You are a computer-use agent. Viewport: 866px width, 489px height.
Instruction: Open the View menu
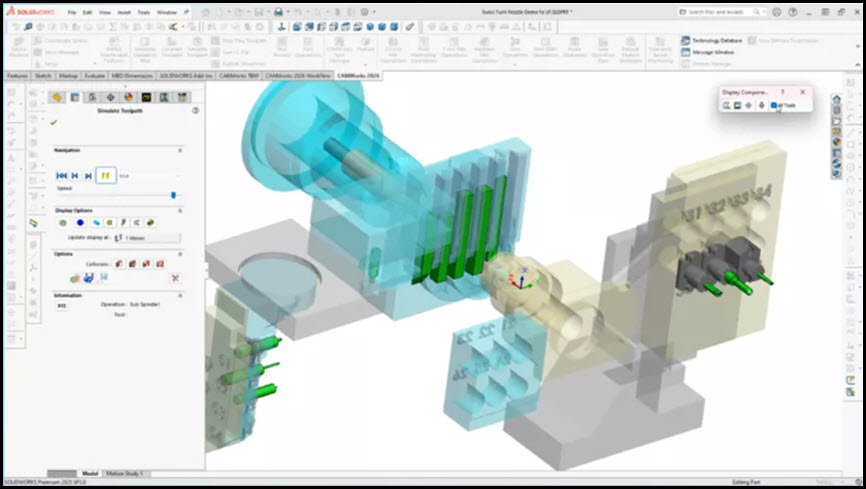[x=105, y=12]
